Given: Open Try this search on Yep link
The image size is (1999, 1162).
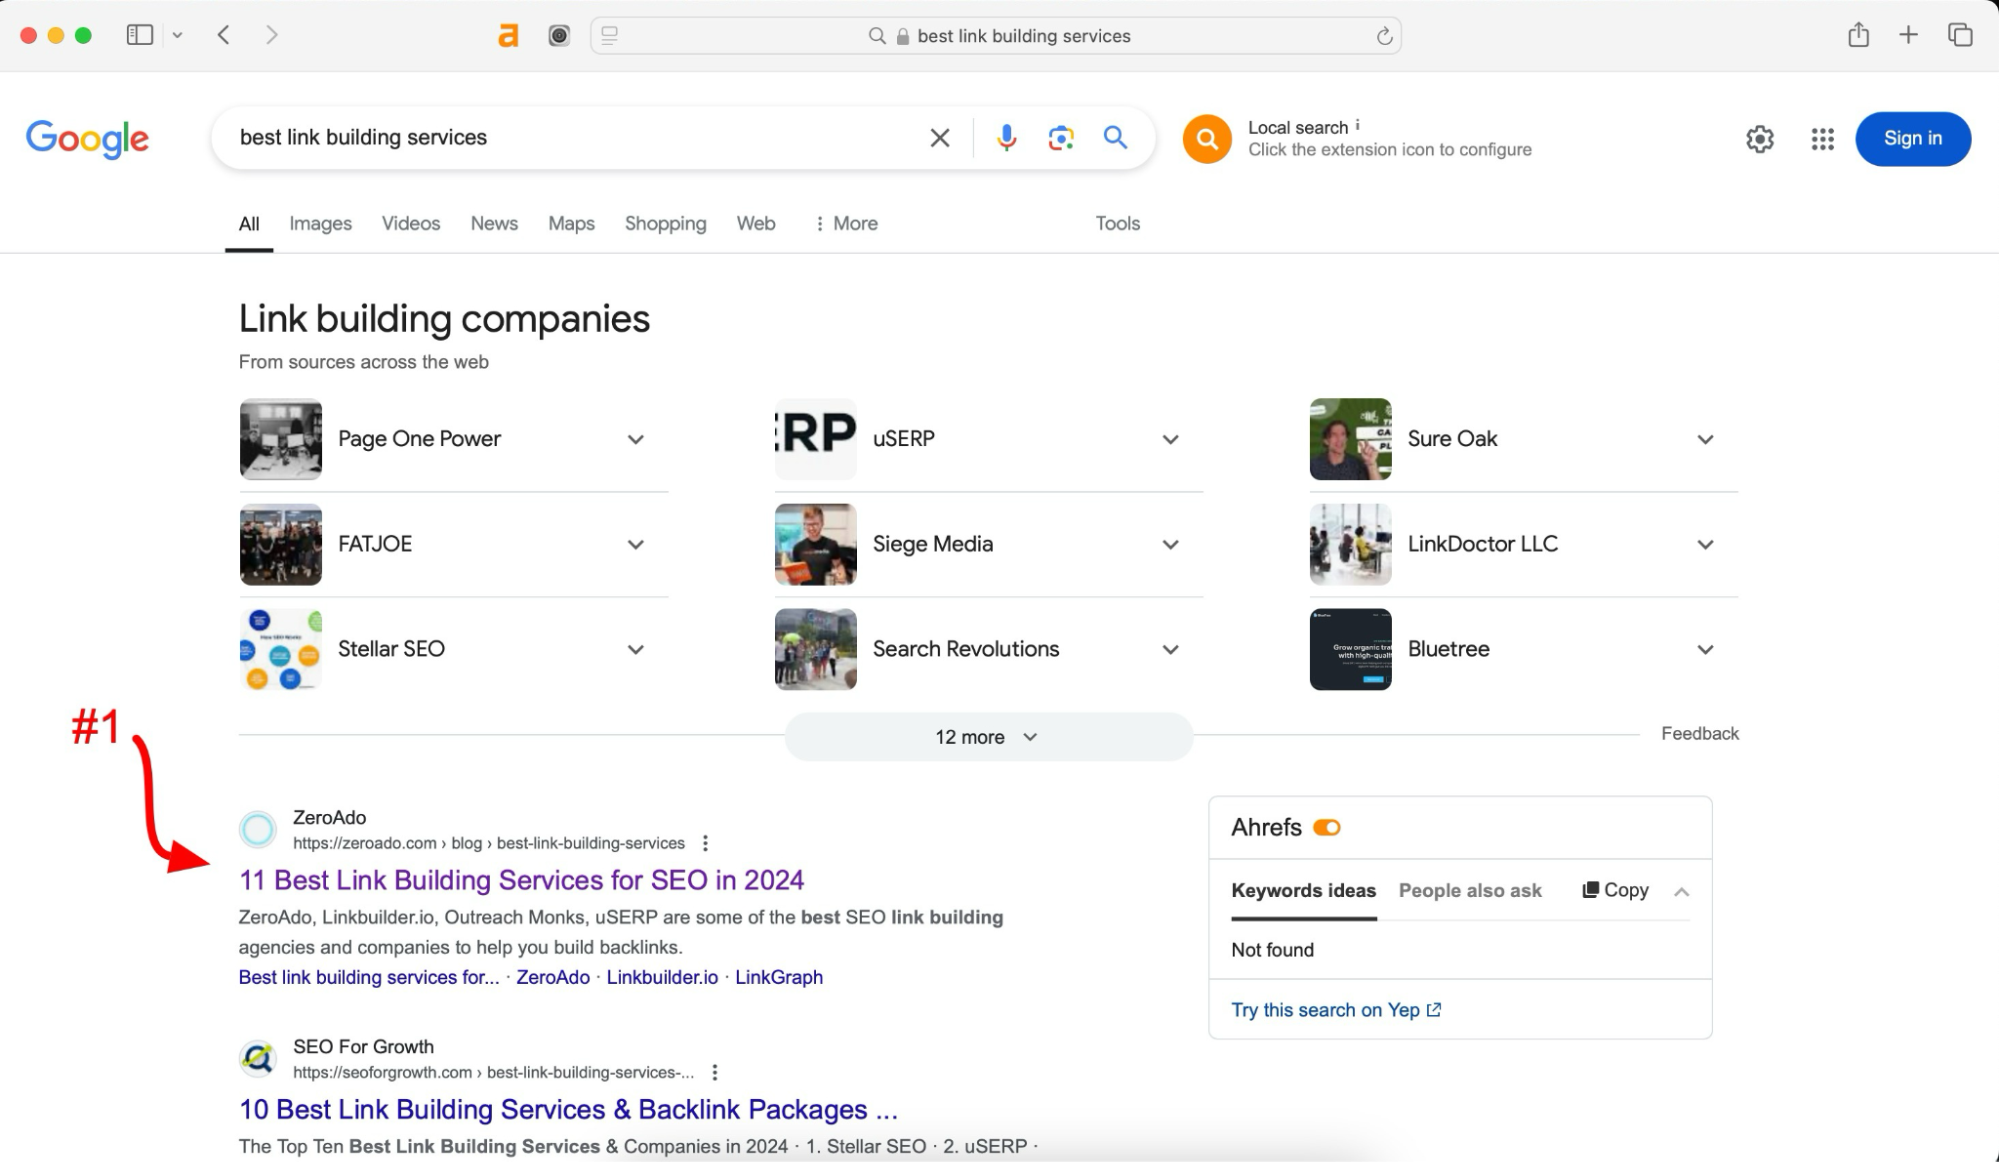Looking at the screenshot, I should pyautogui.click(x=1336, y=1010).
